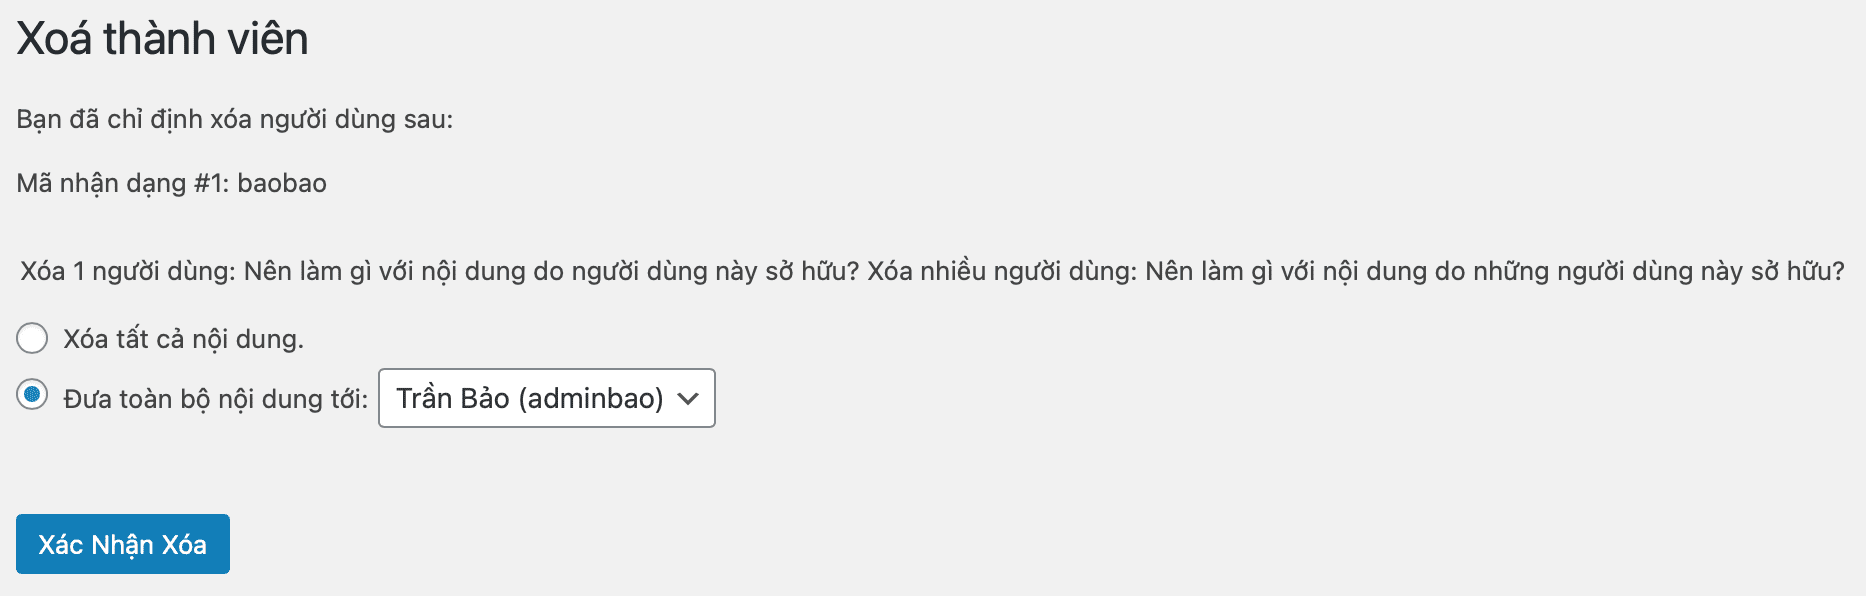The height and width of the screenshot is (596, 1866).
Task: Click the username 'baobao' in the ID line
Action: (282, 183)
